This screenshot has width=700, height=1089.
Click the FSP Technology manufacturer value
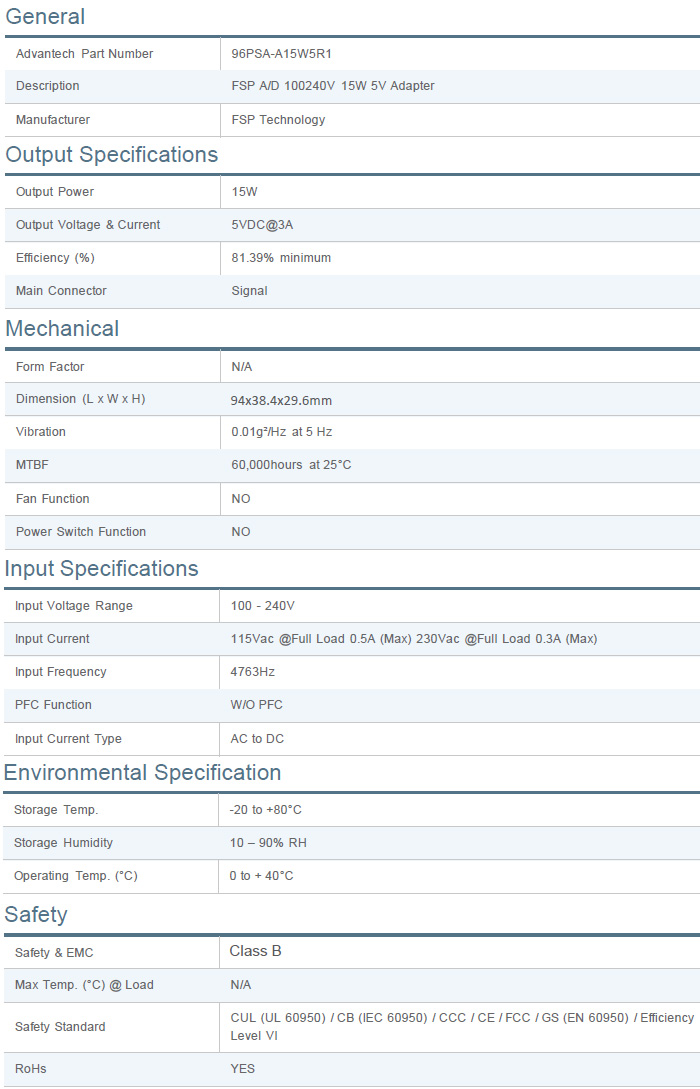[278, 120]
